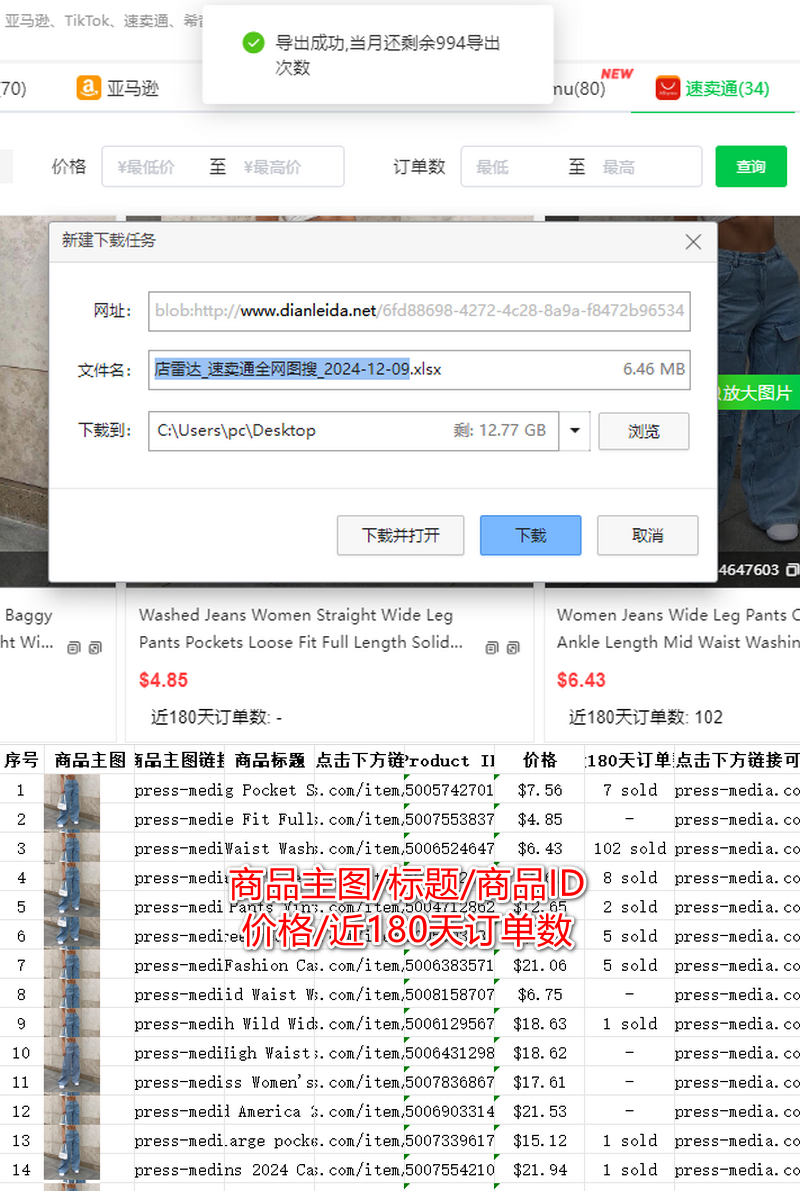Image resolution: width=800 pixels, height=1191 pixels.
Task: Close the 新建下载任务 dialog
Action: tap(693, 241)
